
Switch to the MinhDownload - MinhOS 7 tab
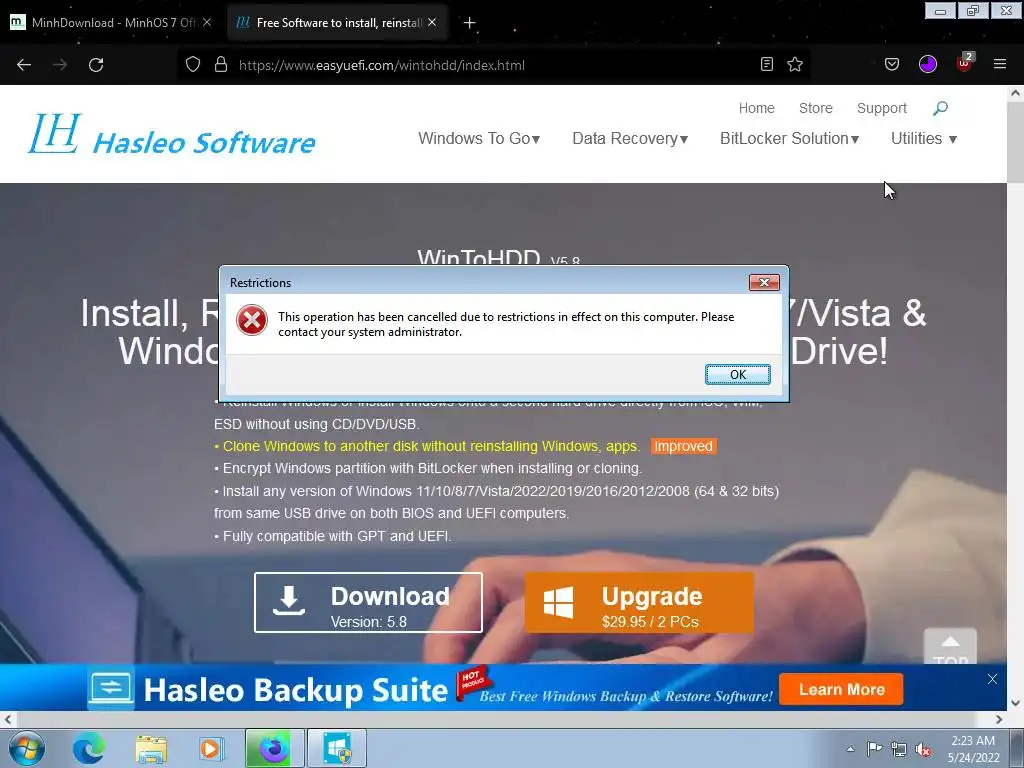110,22
